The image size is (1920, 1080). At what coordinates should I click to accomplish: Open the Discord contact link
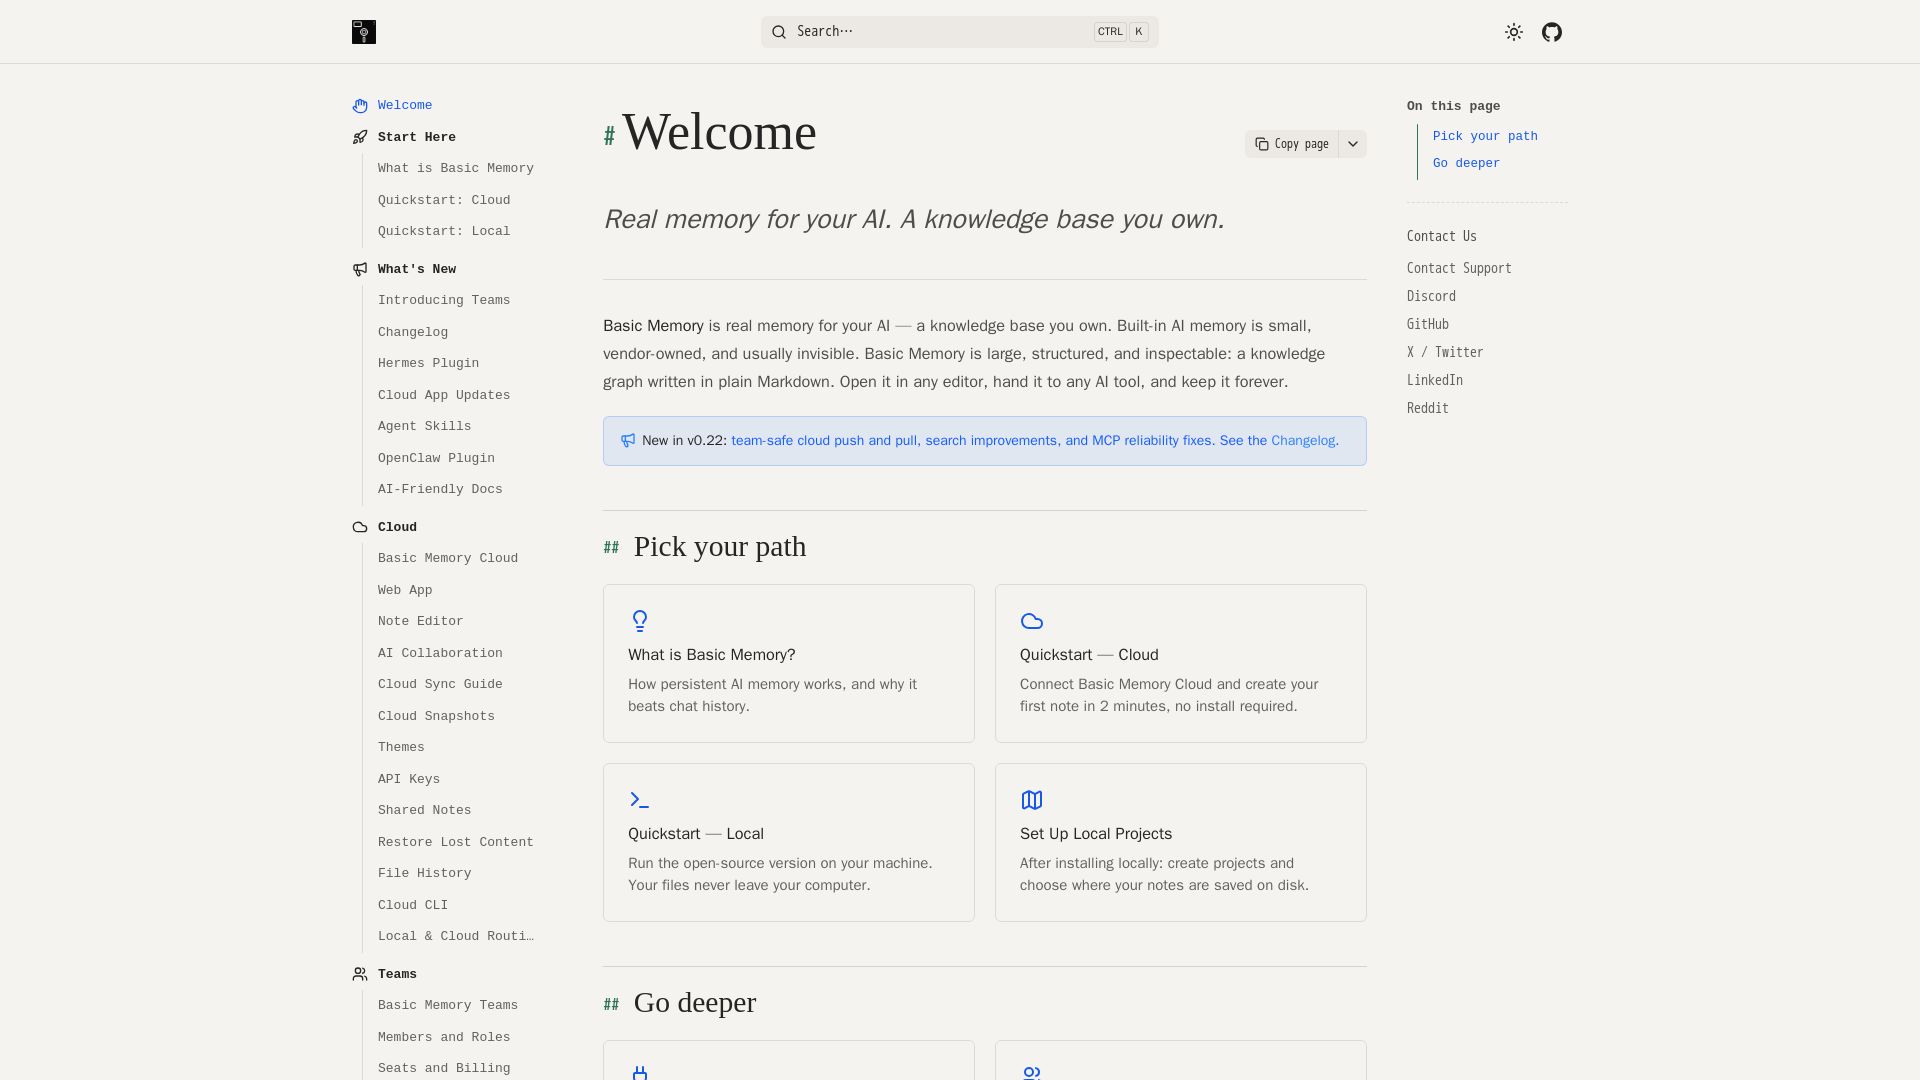pos(1431,296)
